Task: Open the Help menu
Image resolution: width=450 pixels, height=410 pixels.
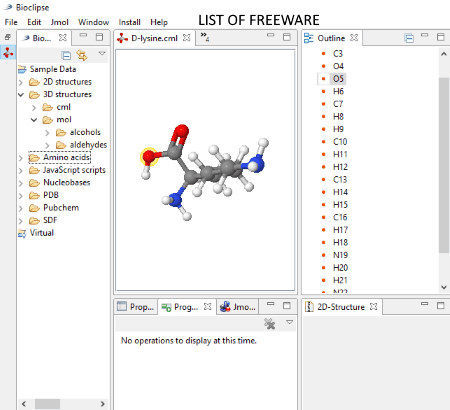Action: (x=159, y=22)
